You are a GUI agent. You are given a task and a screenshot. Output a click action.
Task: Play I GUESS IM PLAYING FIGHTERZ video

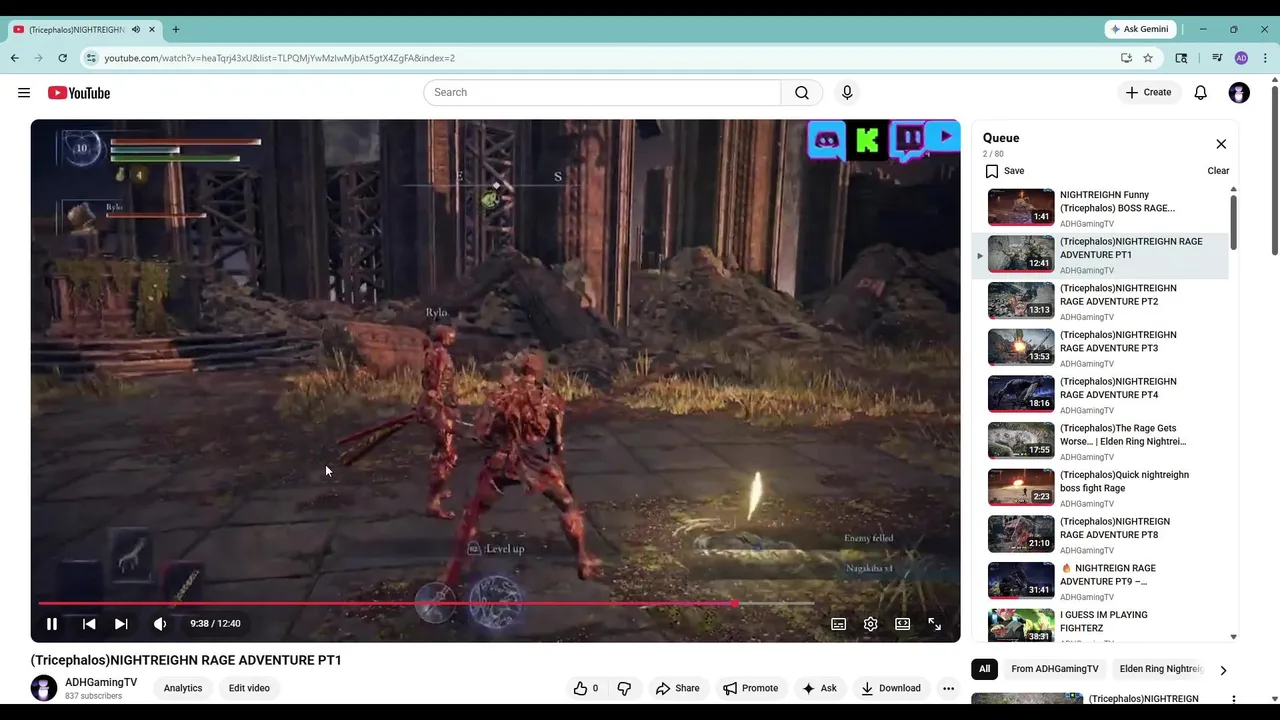(1100, 625)
